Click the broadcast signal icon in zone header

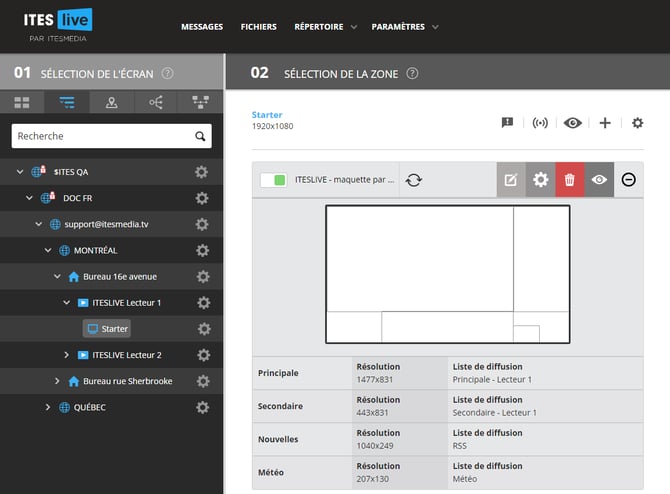click(540, 123)
